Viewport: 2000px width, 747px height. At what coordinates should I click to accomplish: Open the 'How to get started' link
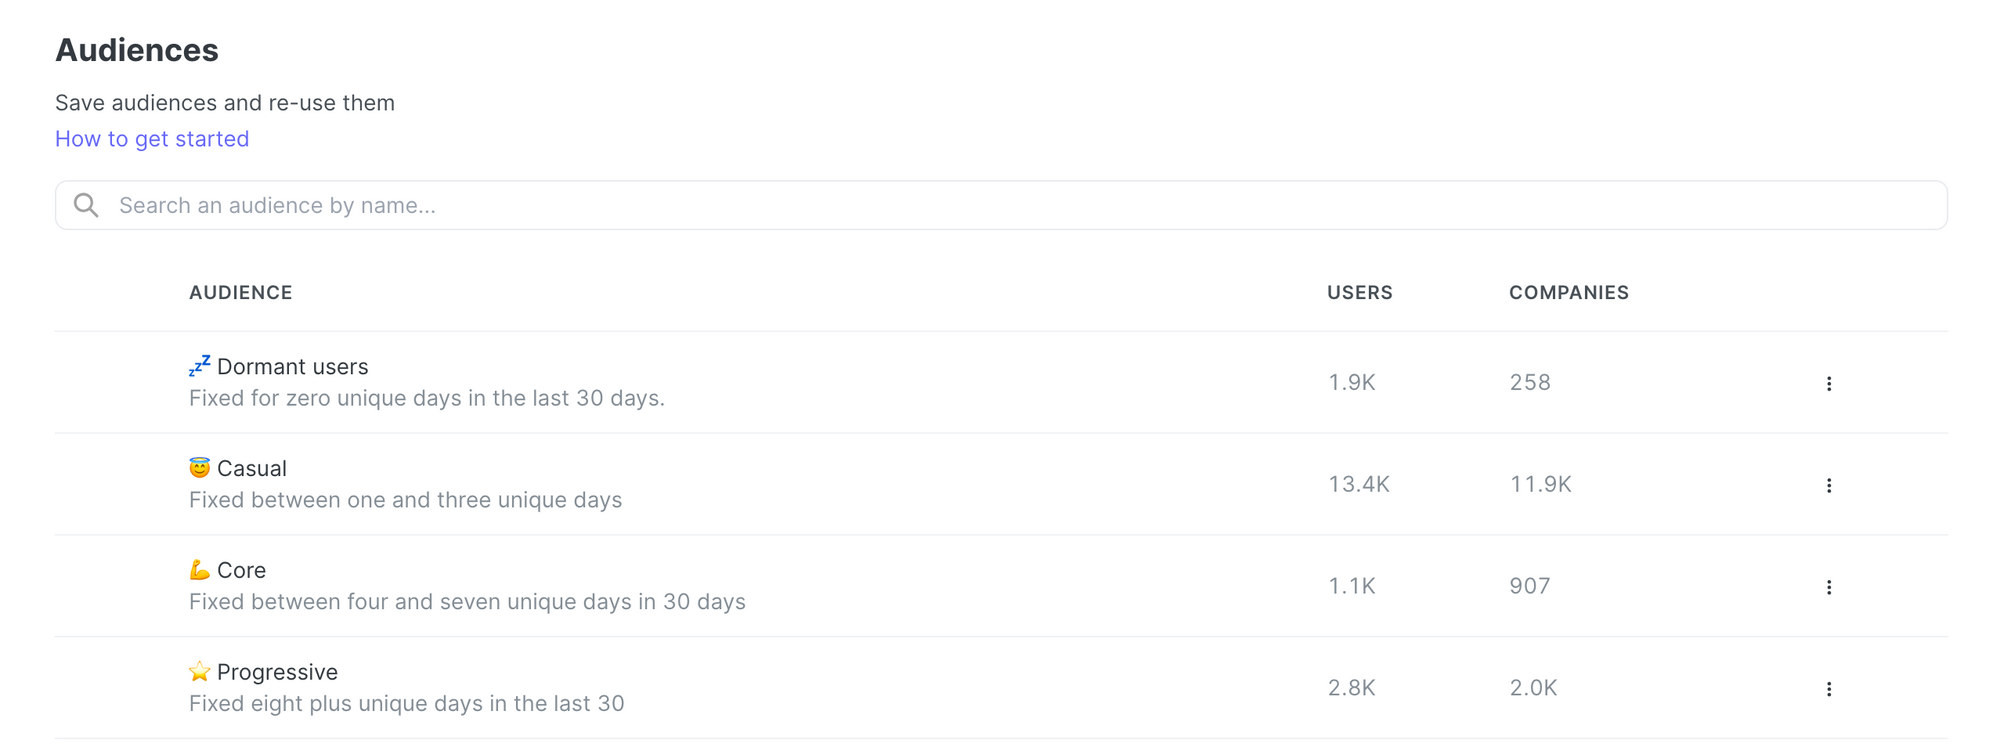point(152,139)
